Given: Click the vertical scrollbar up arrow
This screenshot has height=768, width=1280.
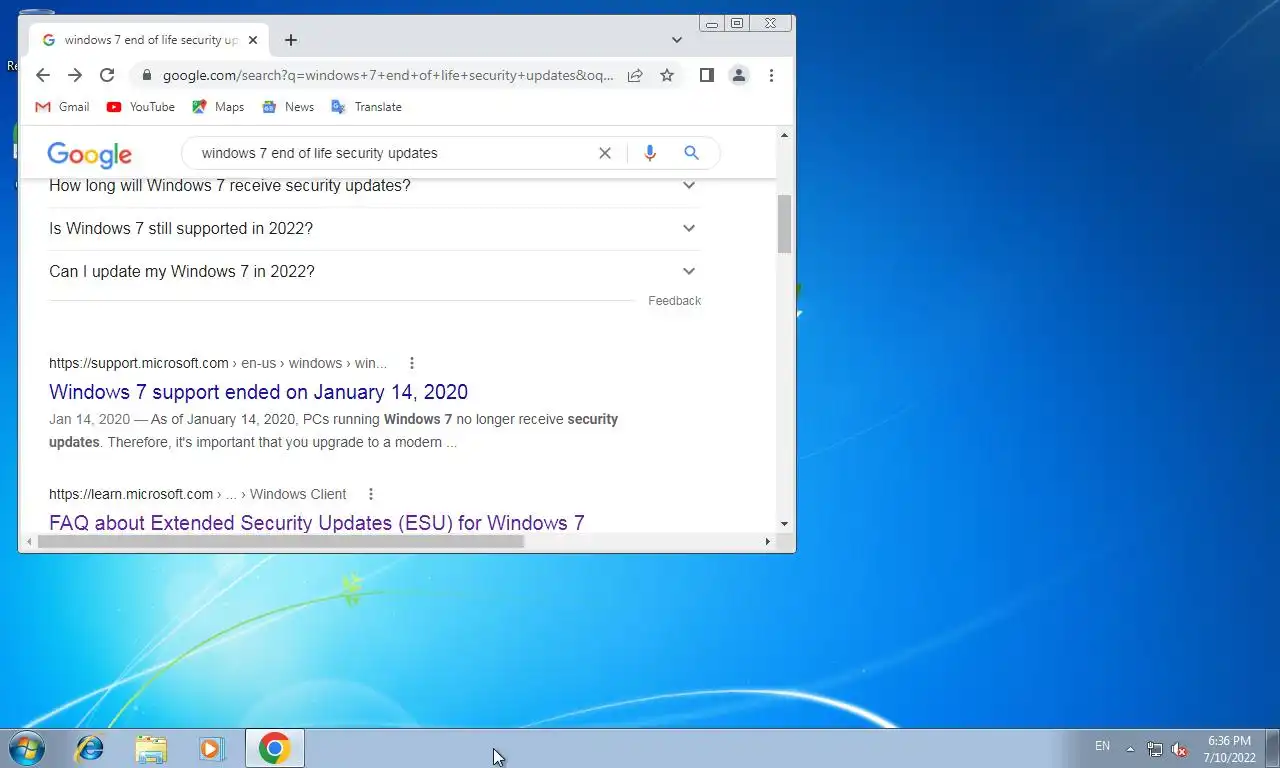Looking at the screenshot, I should coord(784,135).
